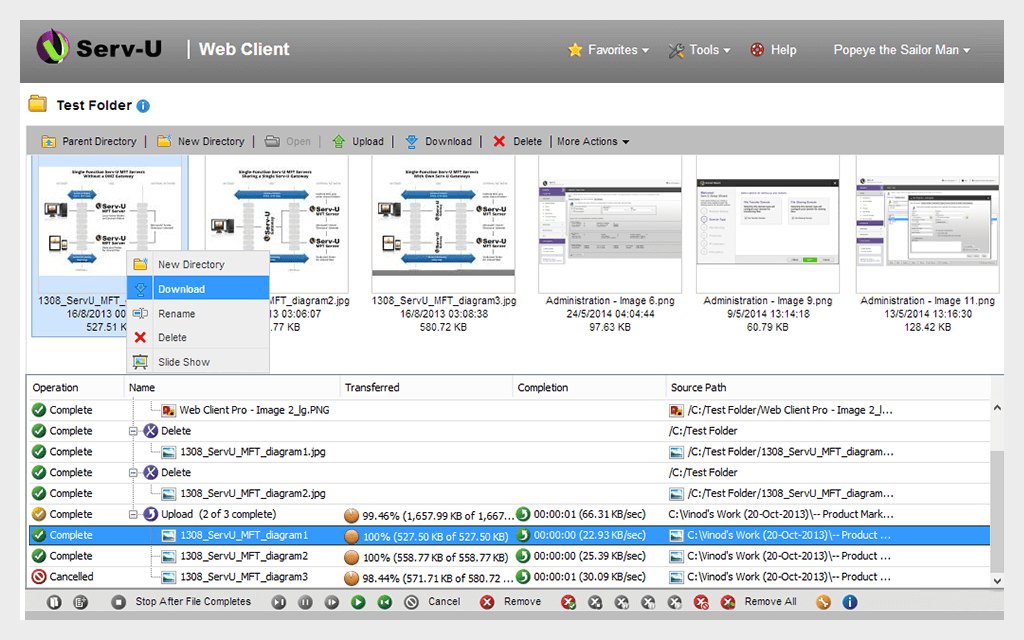Collapse the Upload transfer group

pyautogui.click(x=133, y=515)
